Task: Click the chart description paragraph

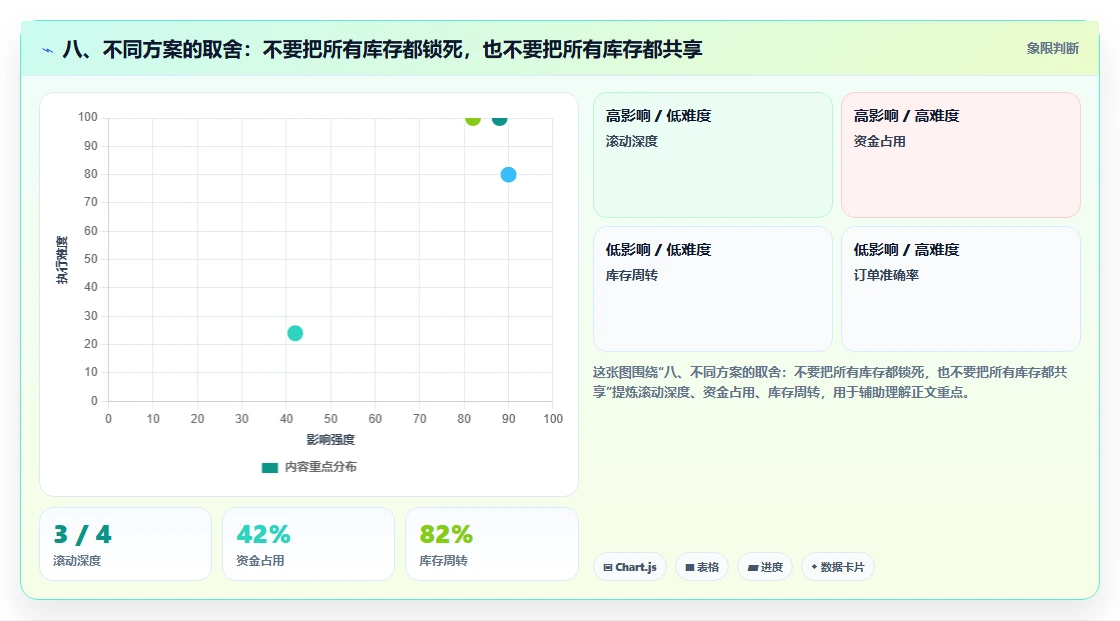Action: (829, 382)
